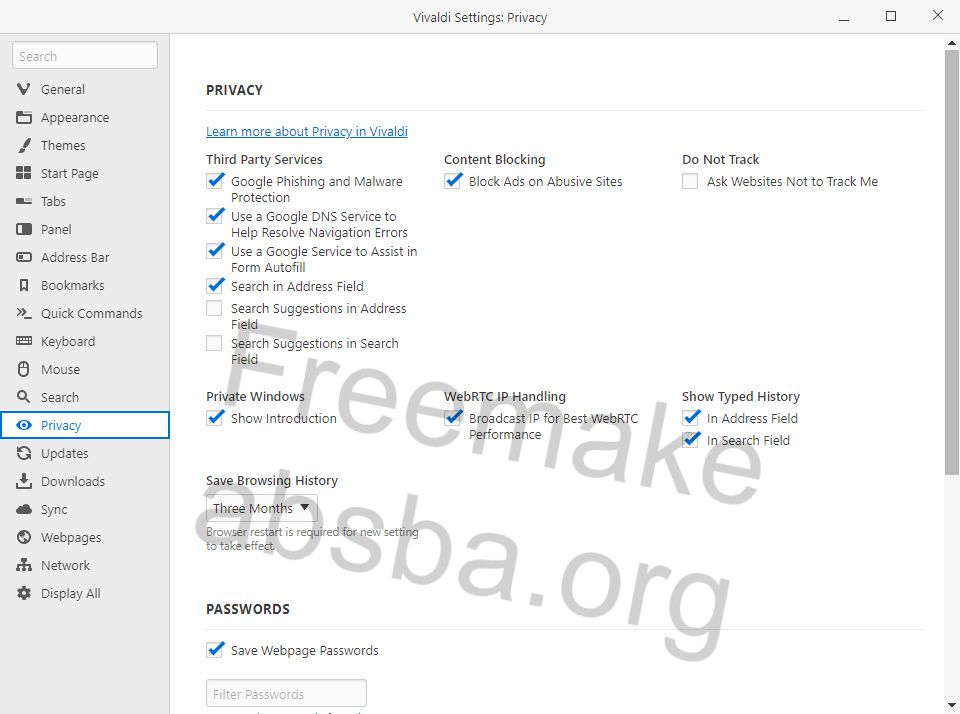Uncheck Google Phishing and Malware Protection
Image resolution: width=960 pixels, height=714 pixels.
[x=215, y=181]
